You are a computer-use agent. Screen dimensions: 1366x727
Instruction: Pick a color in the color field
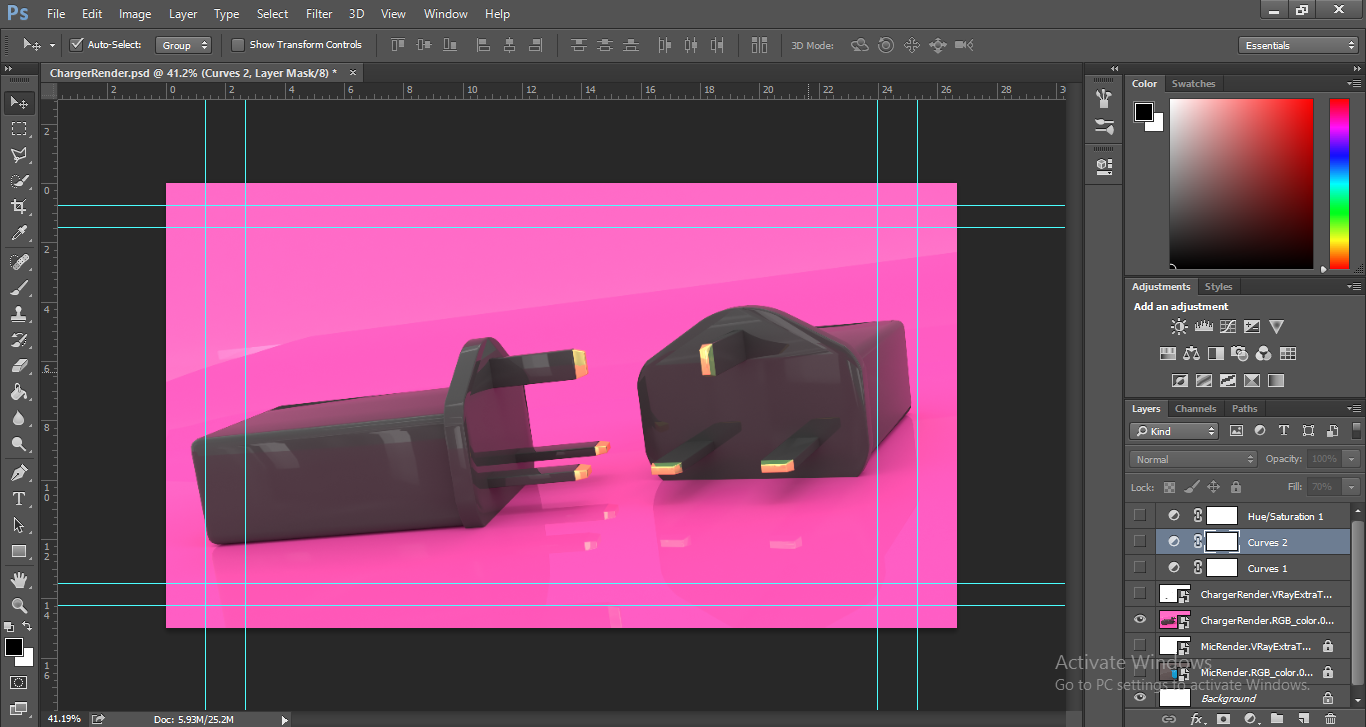(x=1241, y=184)
